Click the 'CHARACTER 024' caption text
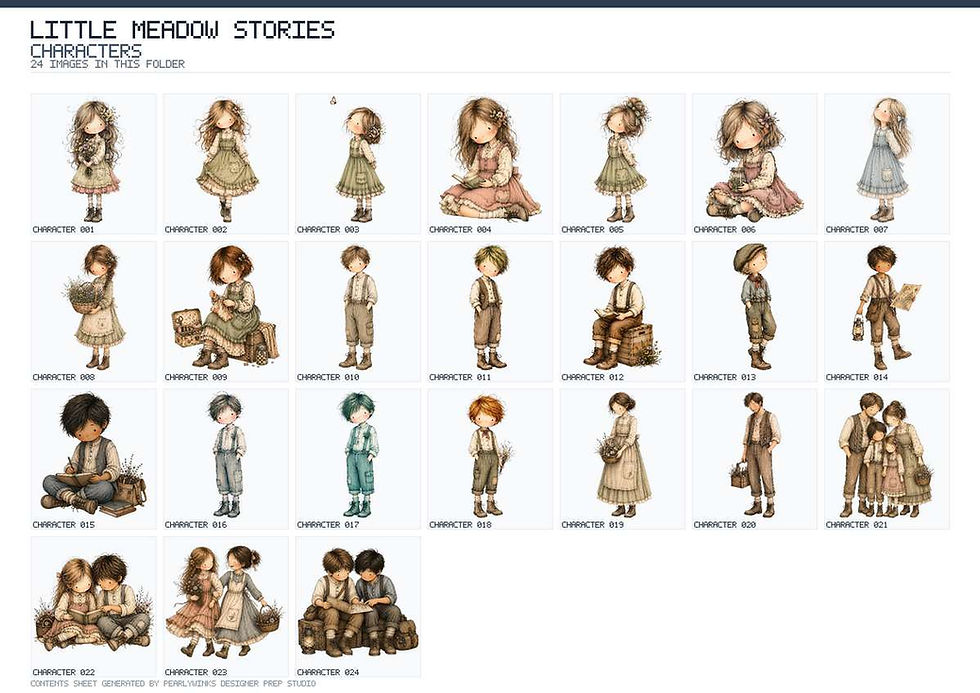Viewport: 980px width, 693px height. [328, 672]
